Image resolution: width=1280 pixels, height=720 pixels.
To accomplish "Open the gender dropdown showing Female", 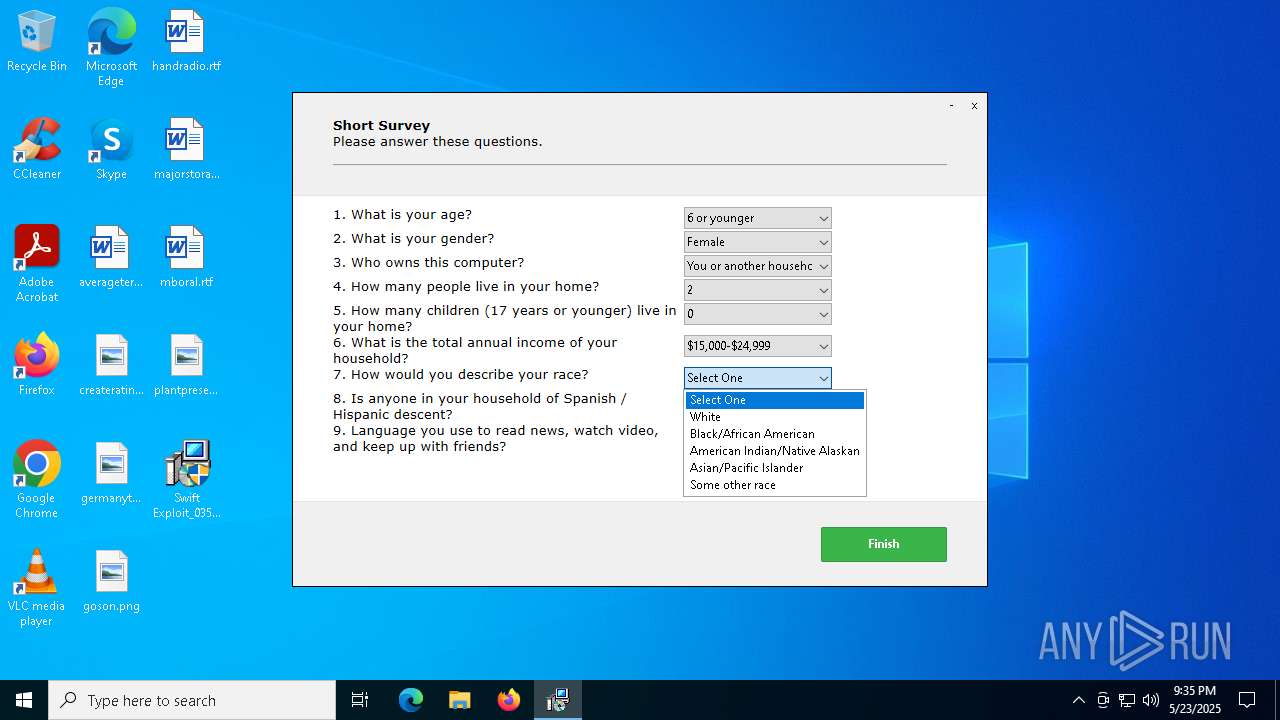I will click(x=758, y=242).
